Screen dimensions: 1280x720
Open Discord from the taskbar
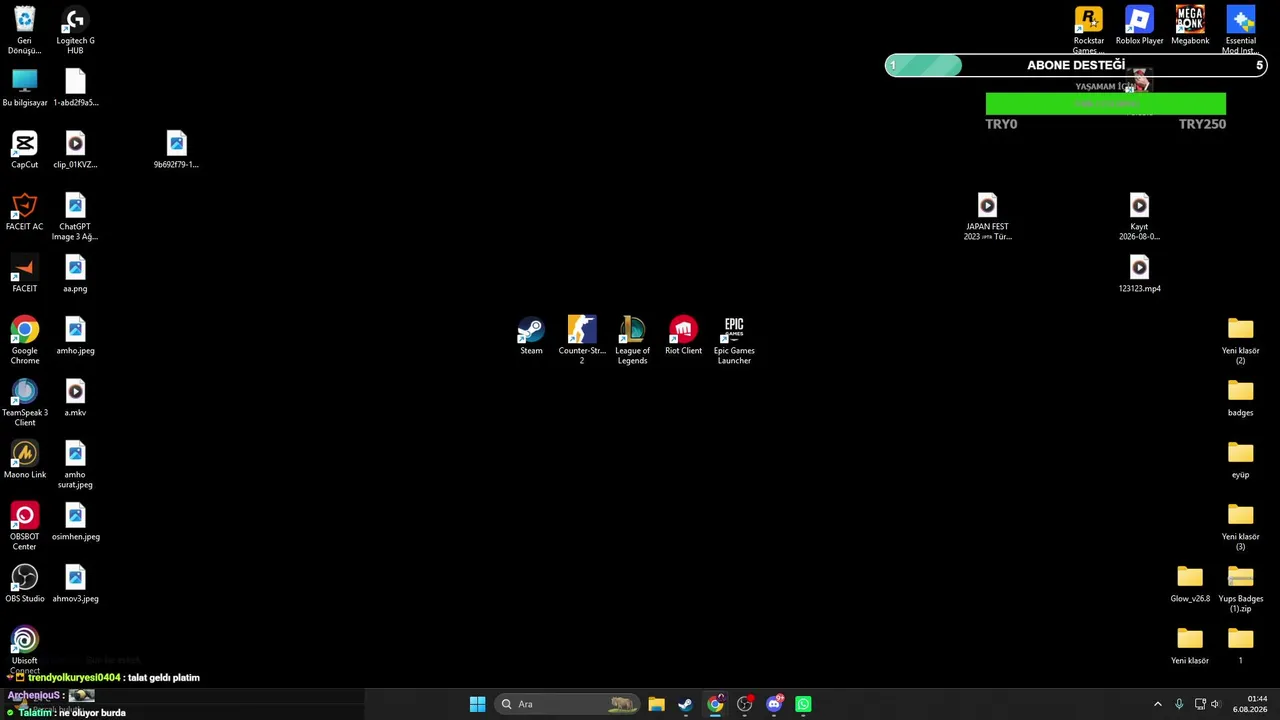pos(774,704)
